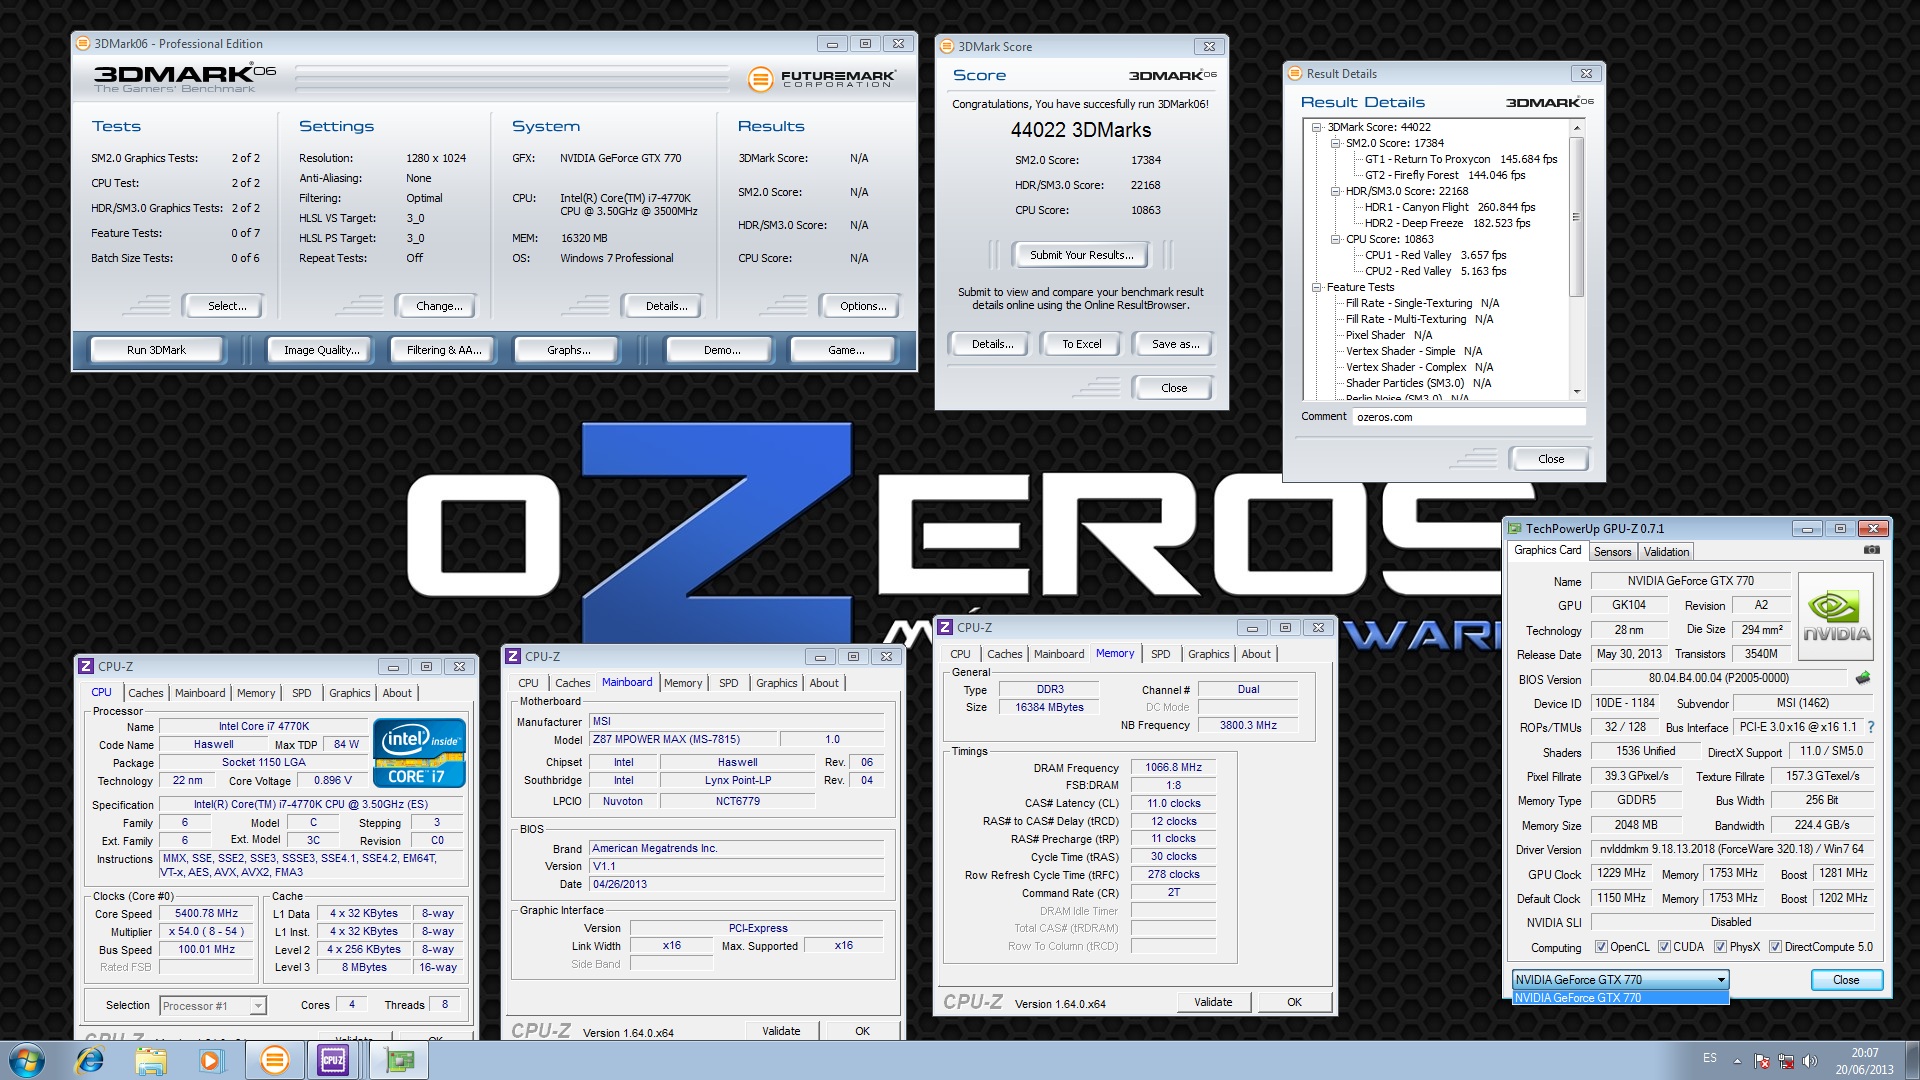
Task: Click the NVIDIA logo in GPU-Z
Action: (1836, 616)
